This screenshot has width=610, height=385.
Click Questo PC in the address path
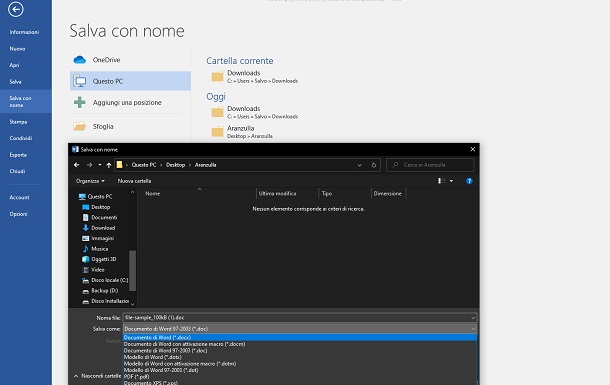pyautogui.click(x=144, y=165)
